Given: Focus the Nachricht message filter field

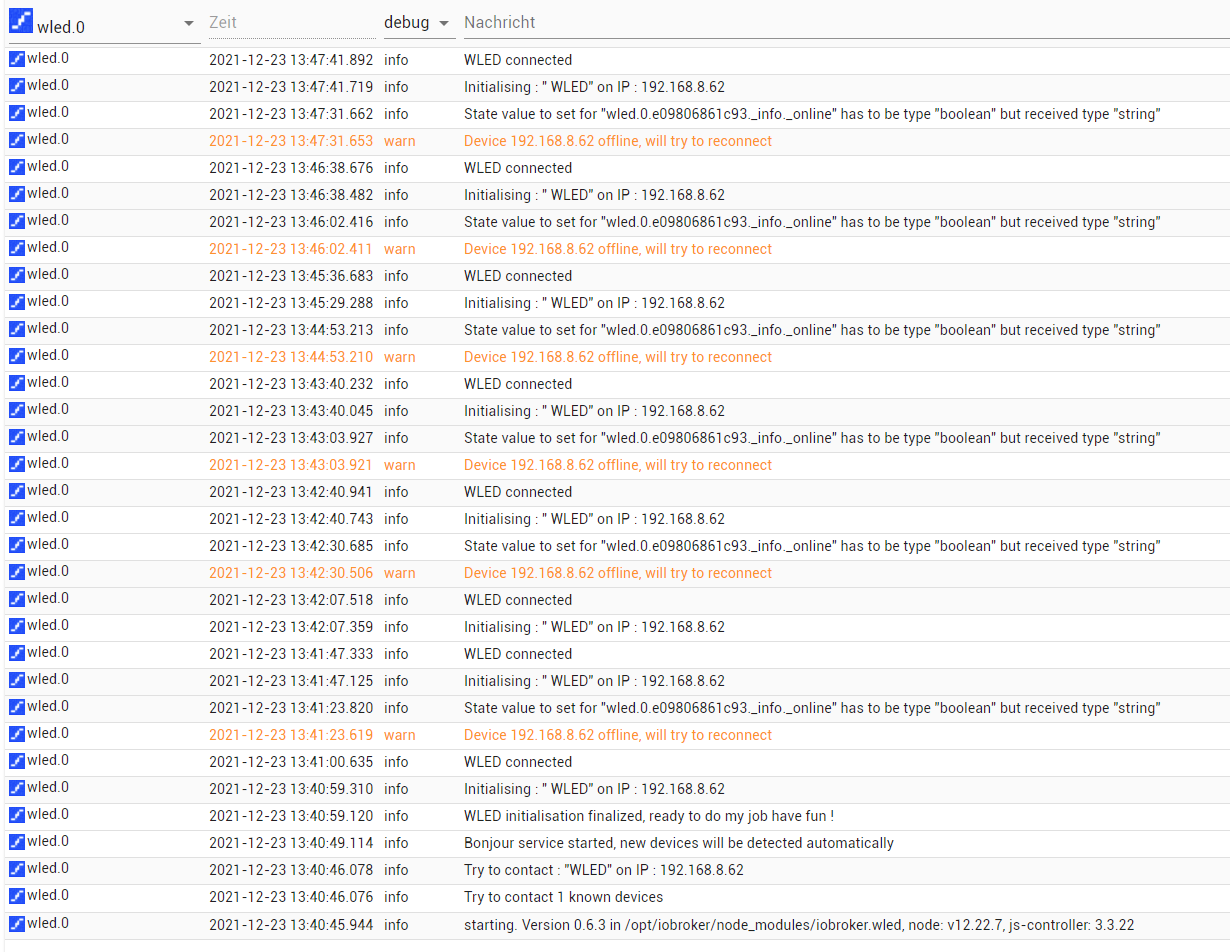Looking at the screenshot, I should (x=845, y=22).
